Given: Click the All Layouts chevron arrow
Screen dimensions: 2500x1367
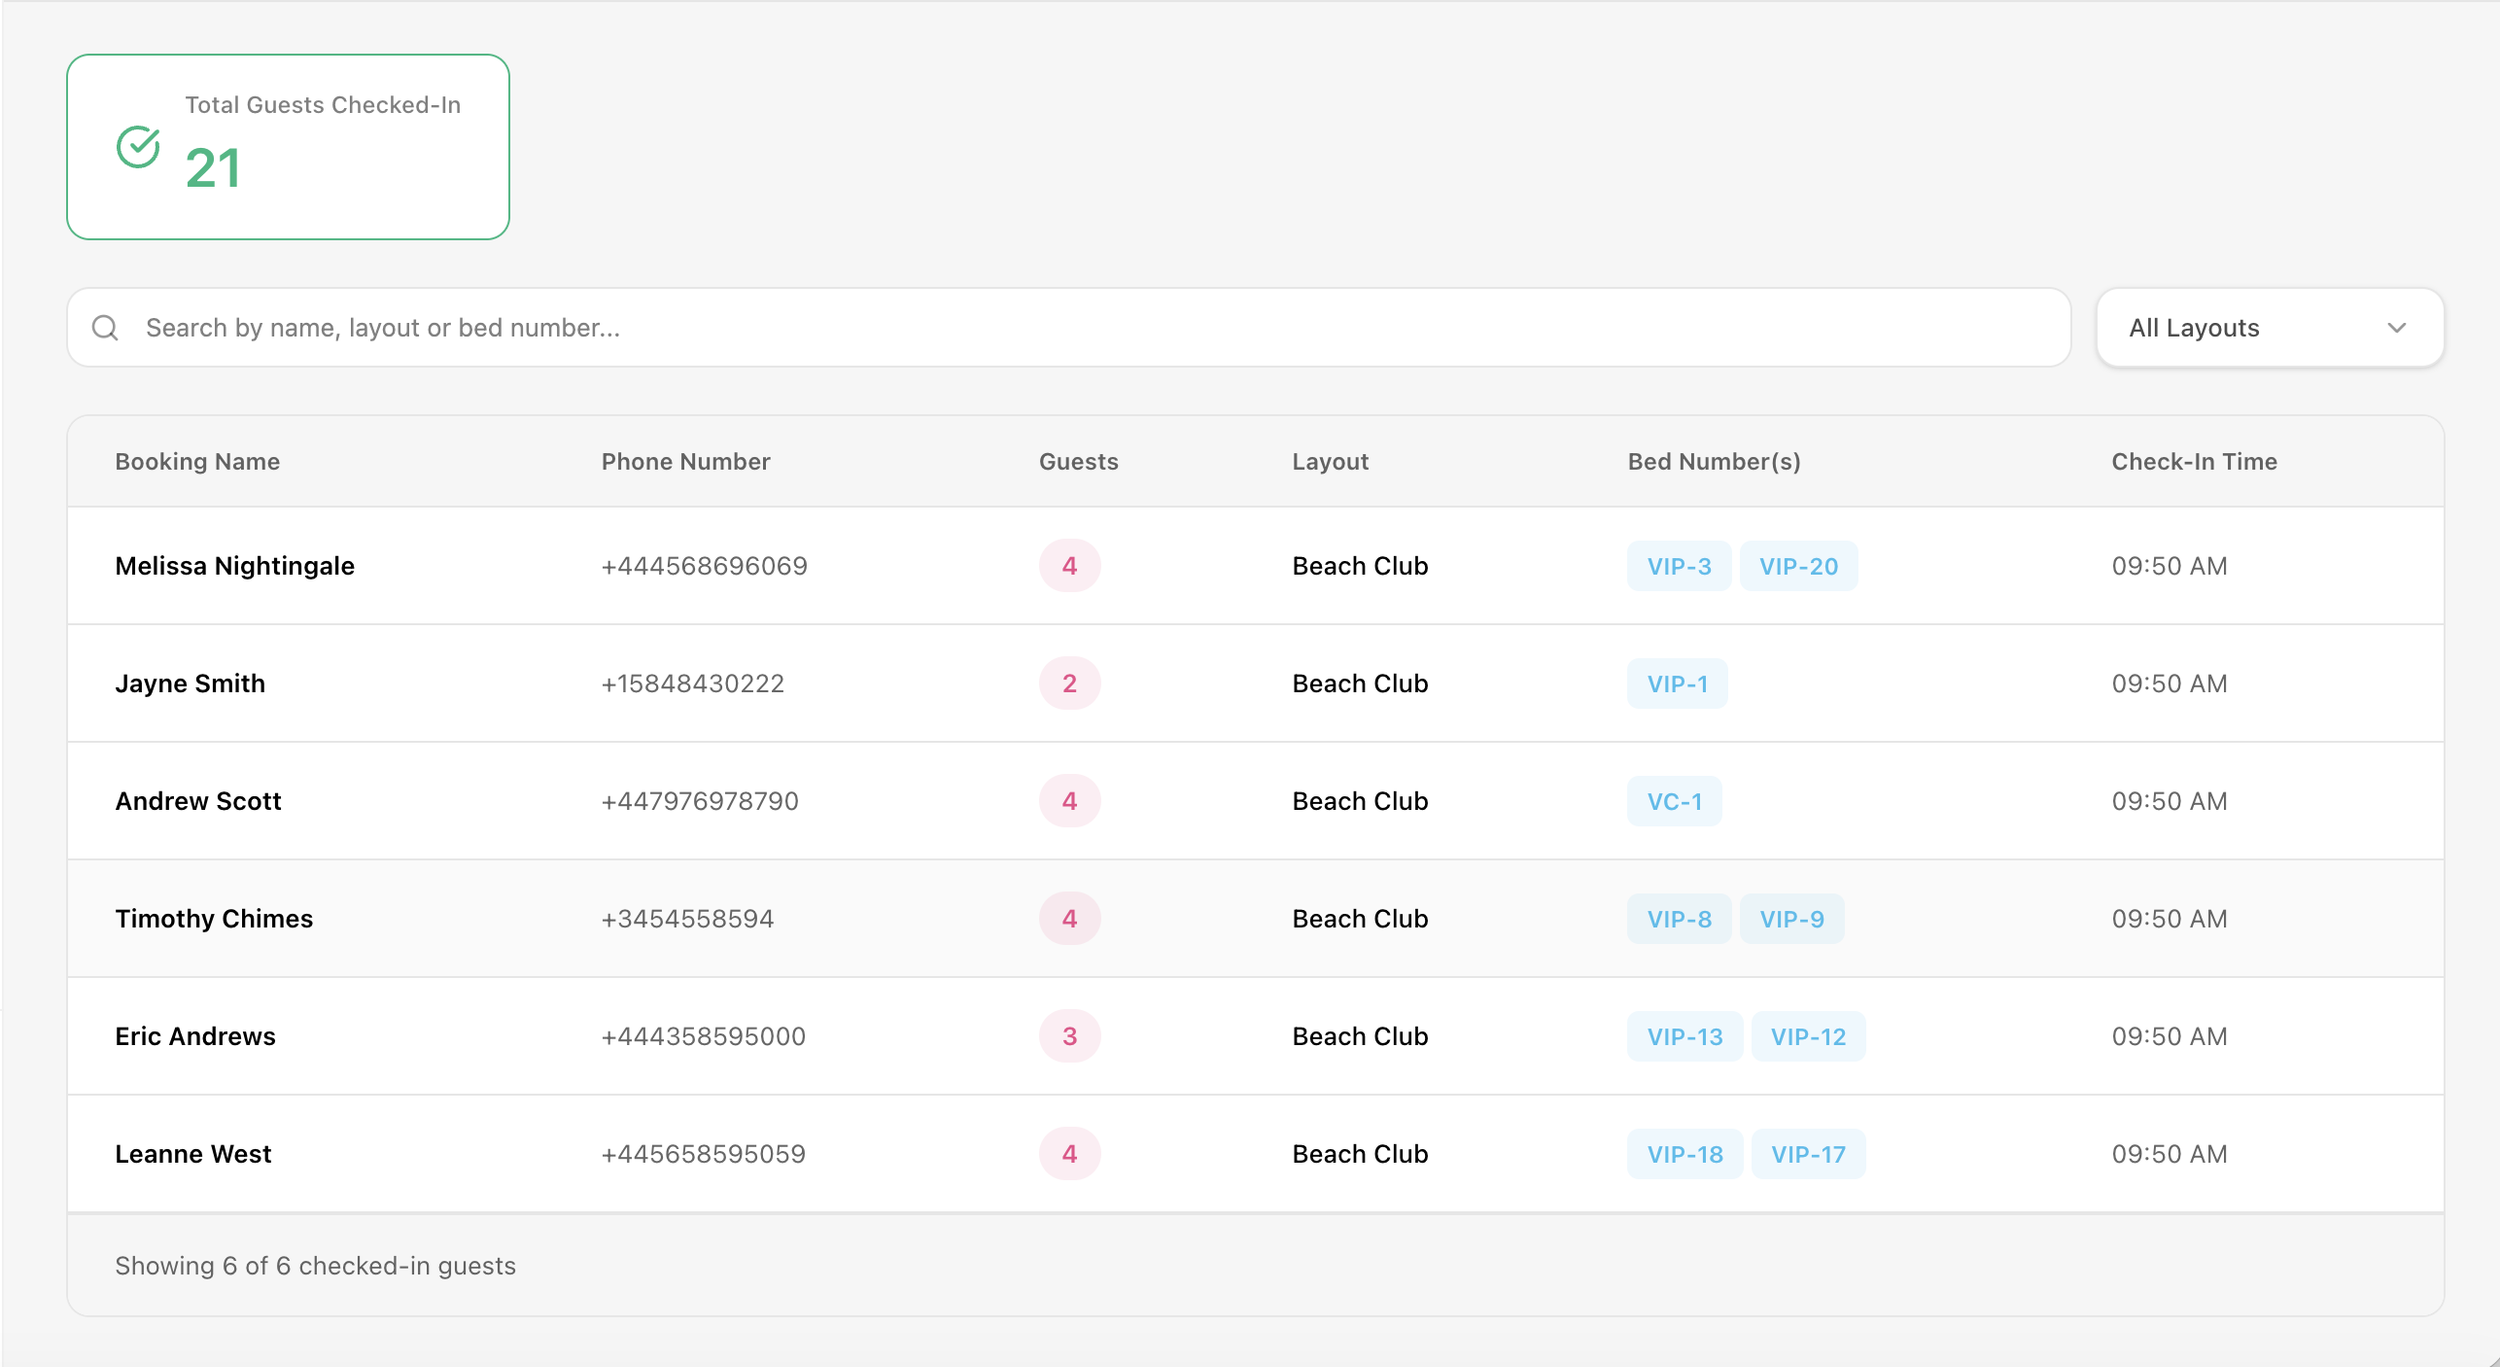Looking at the screenshot, I should click(x=2396, y=328).
